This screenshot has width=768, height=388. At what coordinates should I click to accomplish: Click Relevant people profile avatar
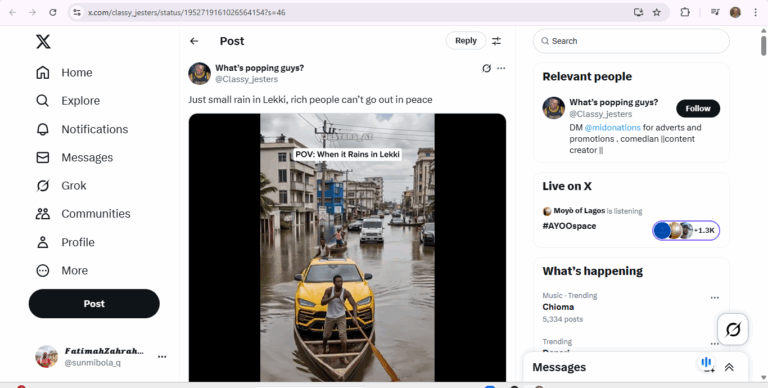click(553, 108)
